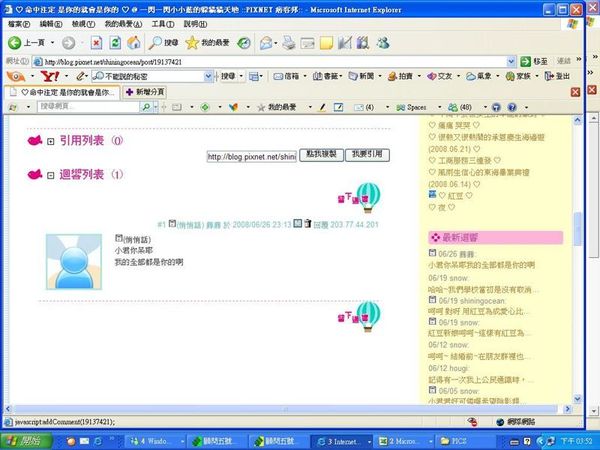Click the blue question mark help icon
Image resolution: width=600 pixels, height=450 pixels.
coord(512,108)
